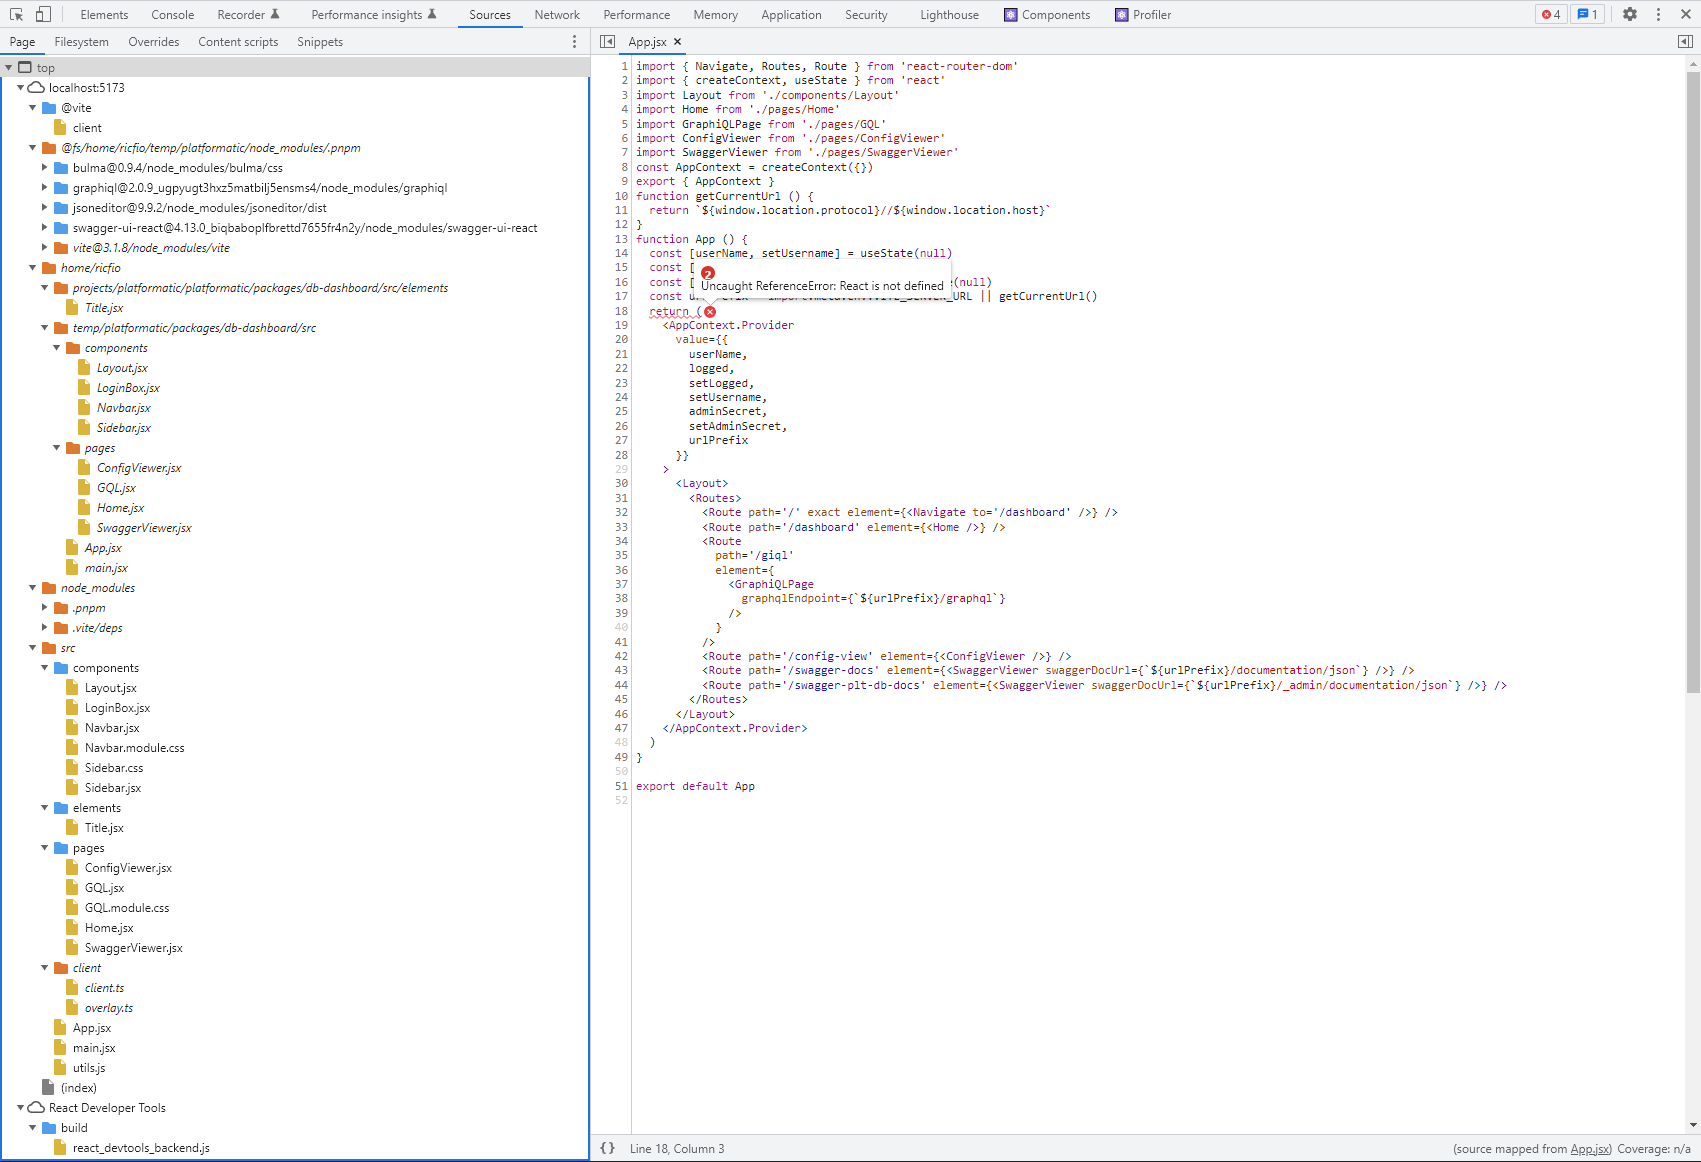This screenshot has width=1701, height=1162.
Task: Click the Profiler panel icon
Action: (x=1121, y=14)
